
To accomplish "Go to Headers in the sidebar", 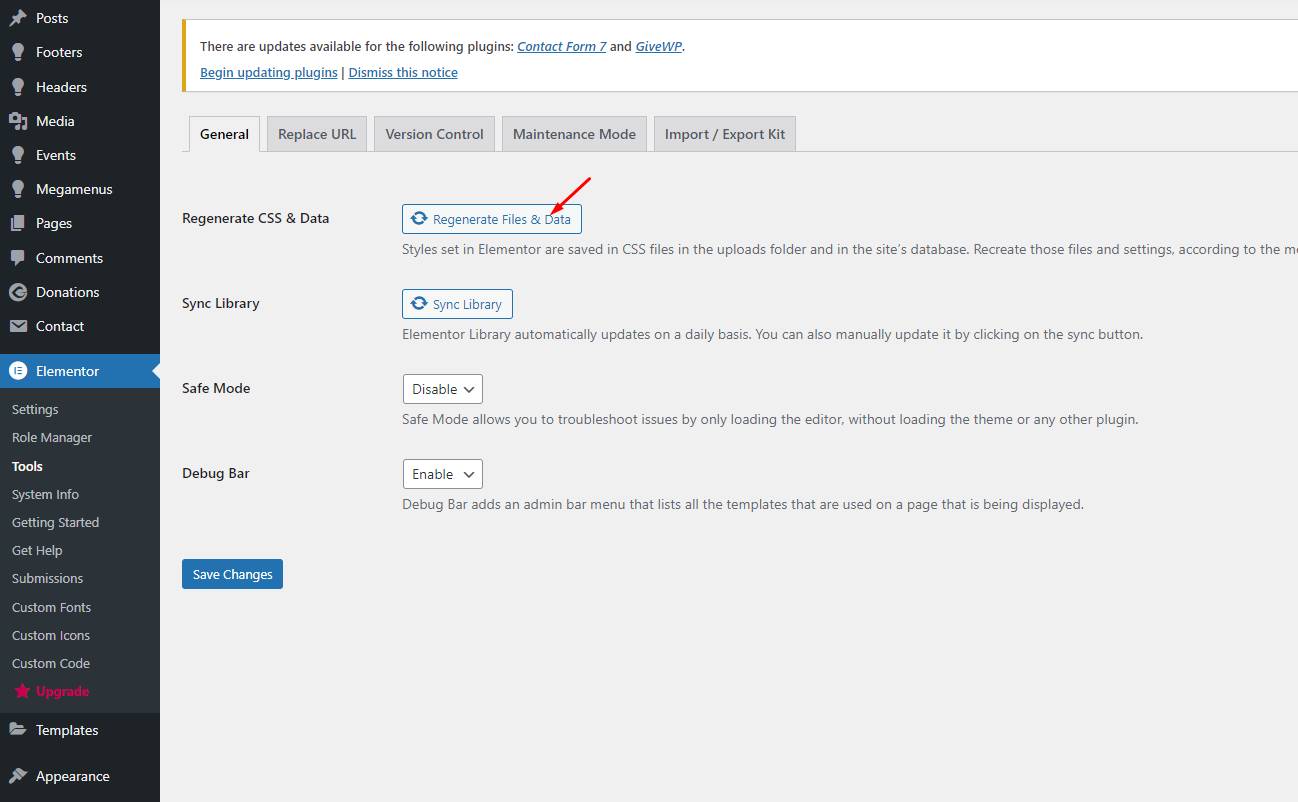I will click(x=80, y=87).
